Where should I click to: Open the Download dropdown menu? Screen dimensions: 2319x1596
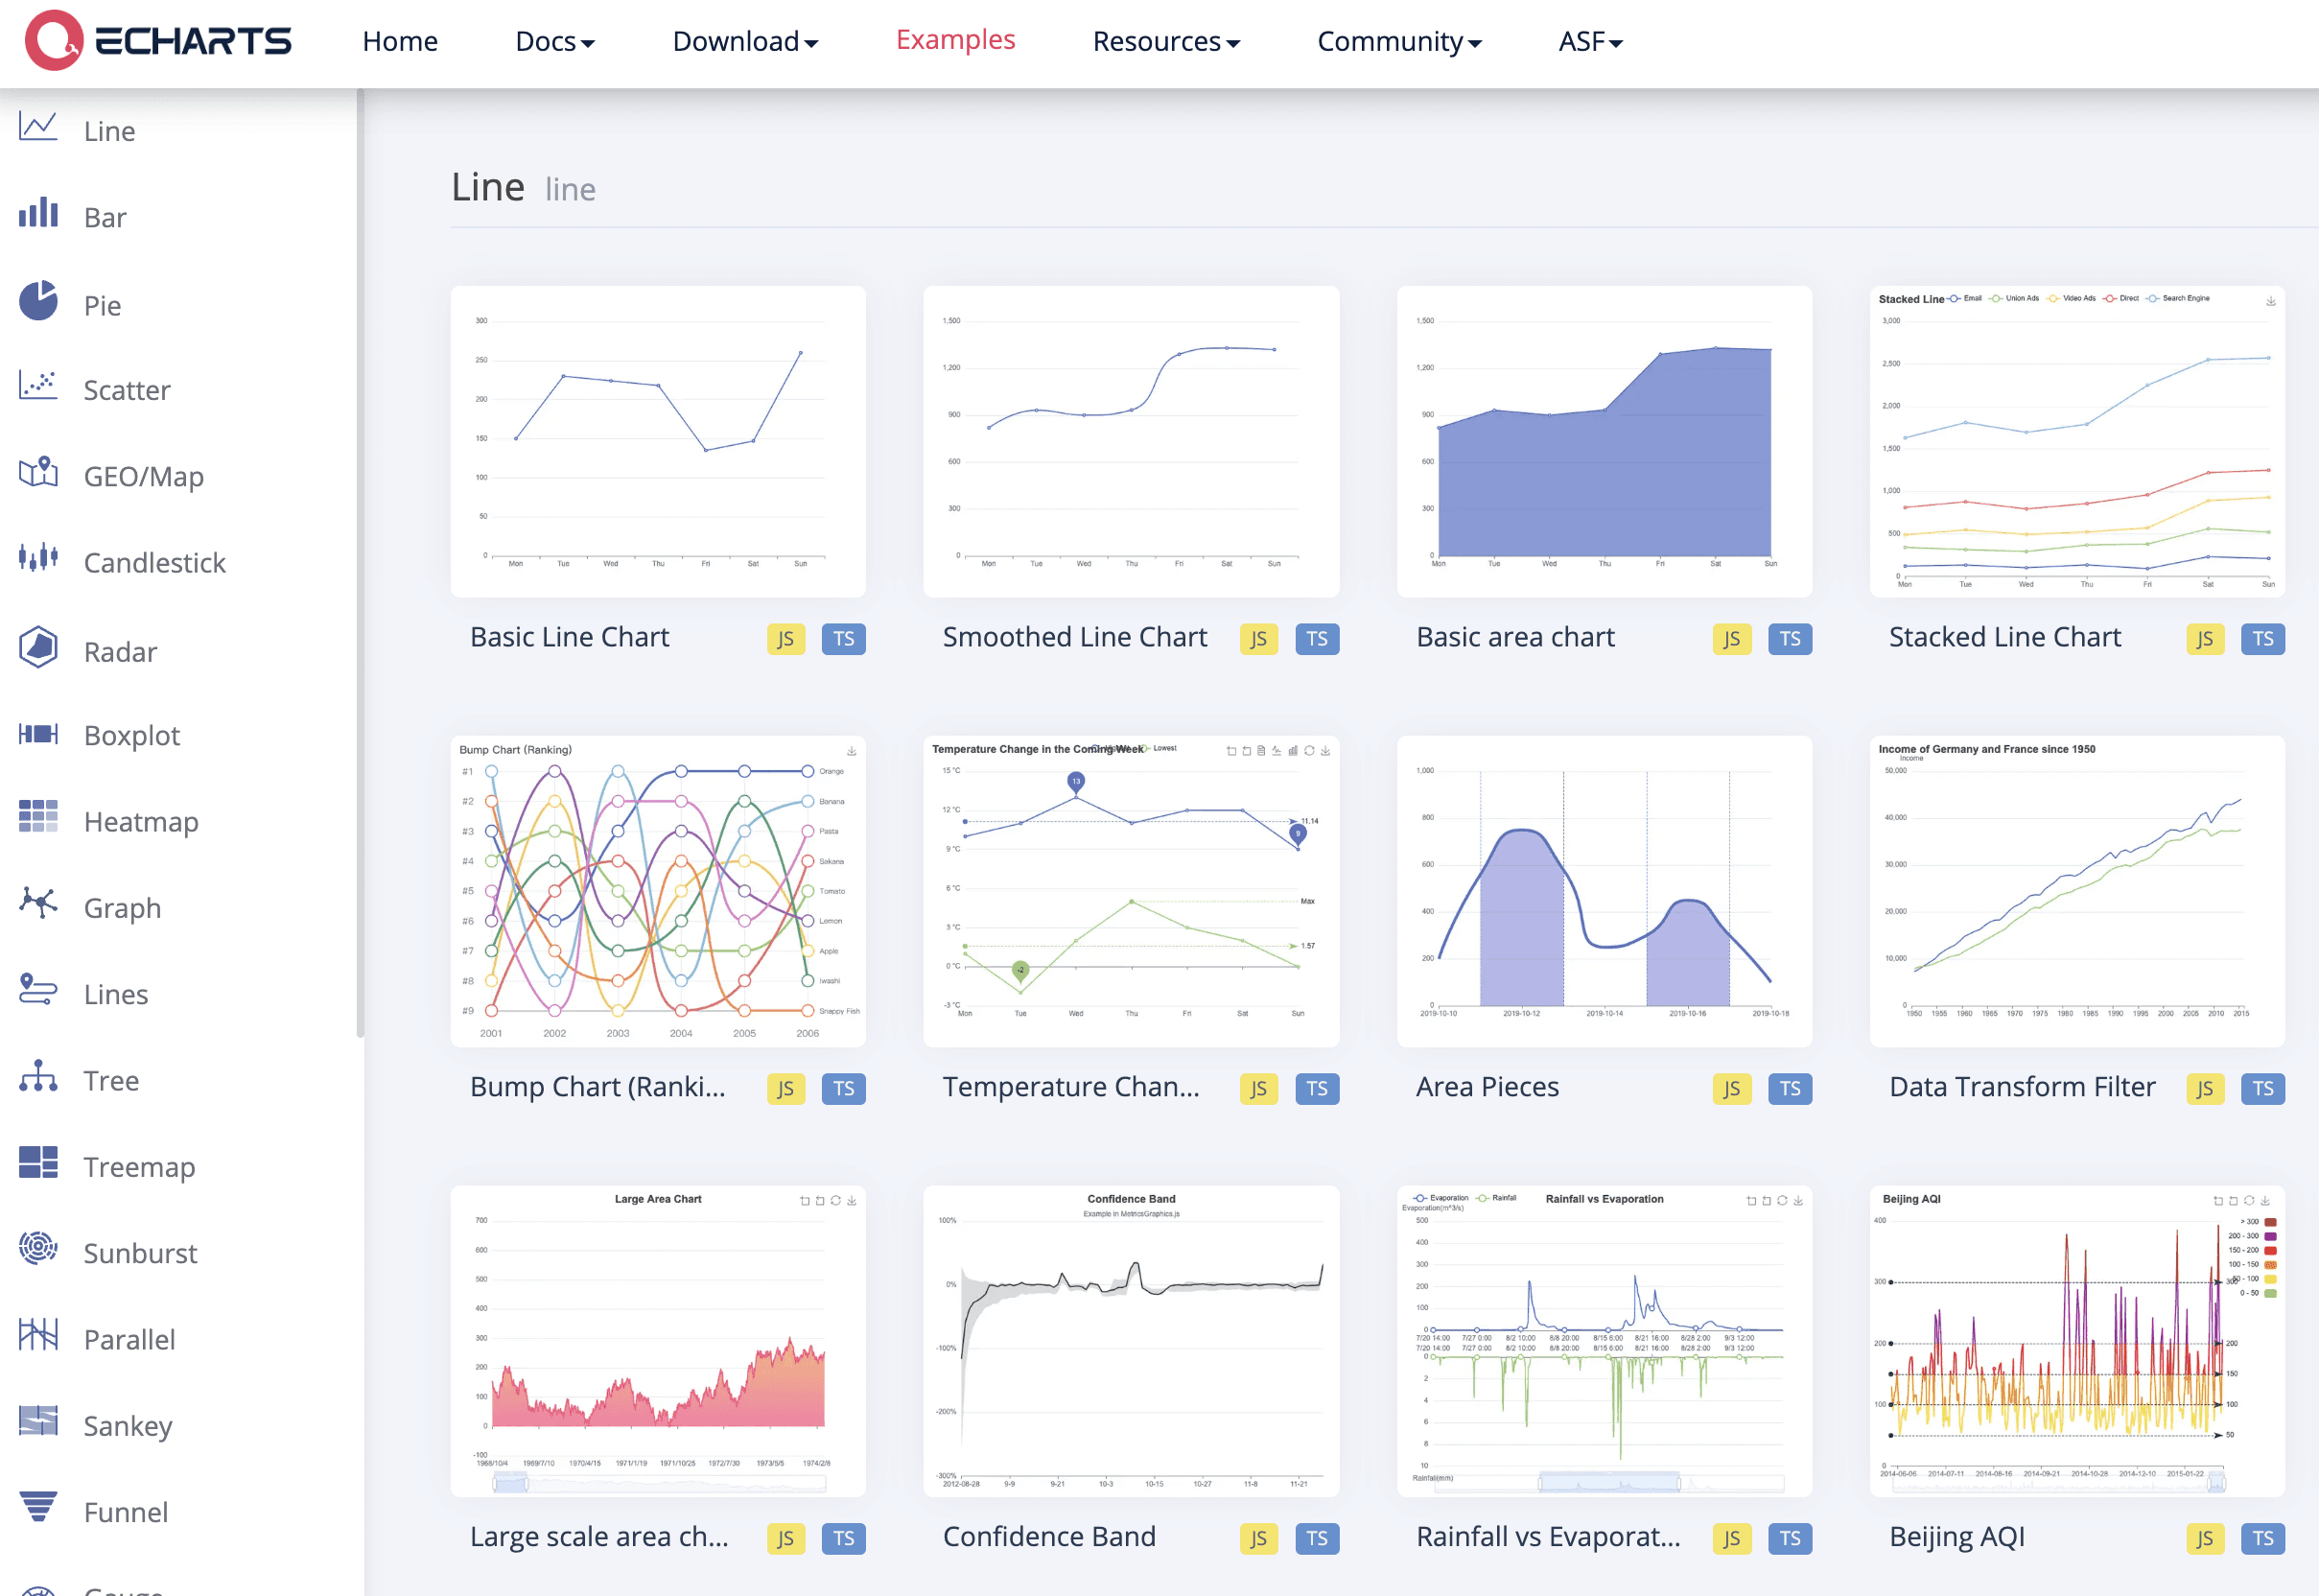(x=745, y=41)
